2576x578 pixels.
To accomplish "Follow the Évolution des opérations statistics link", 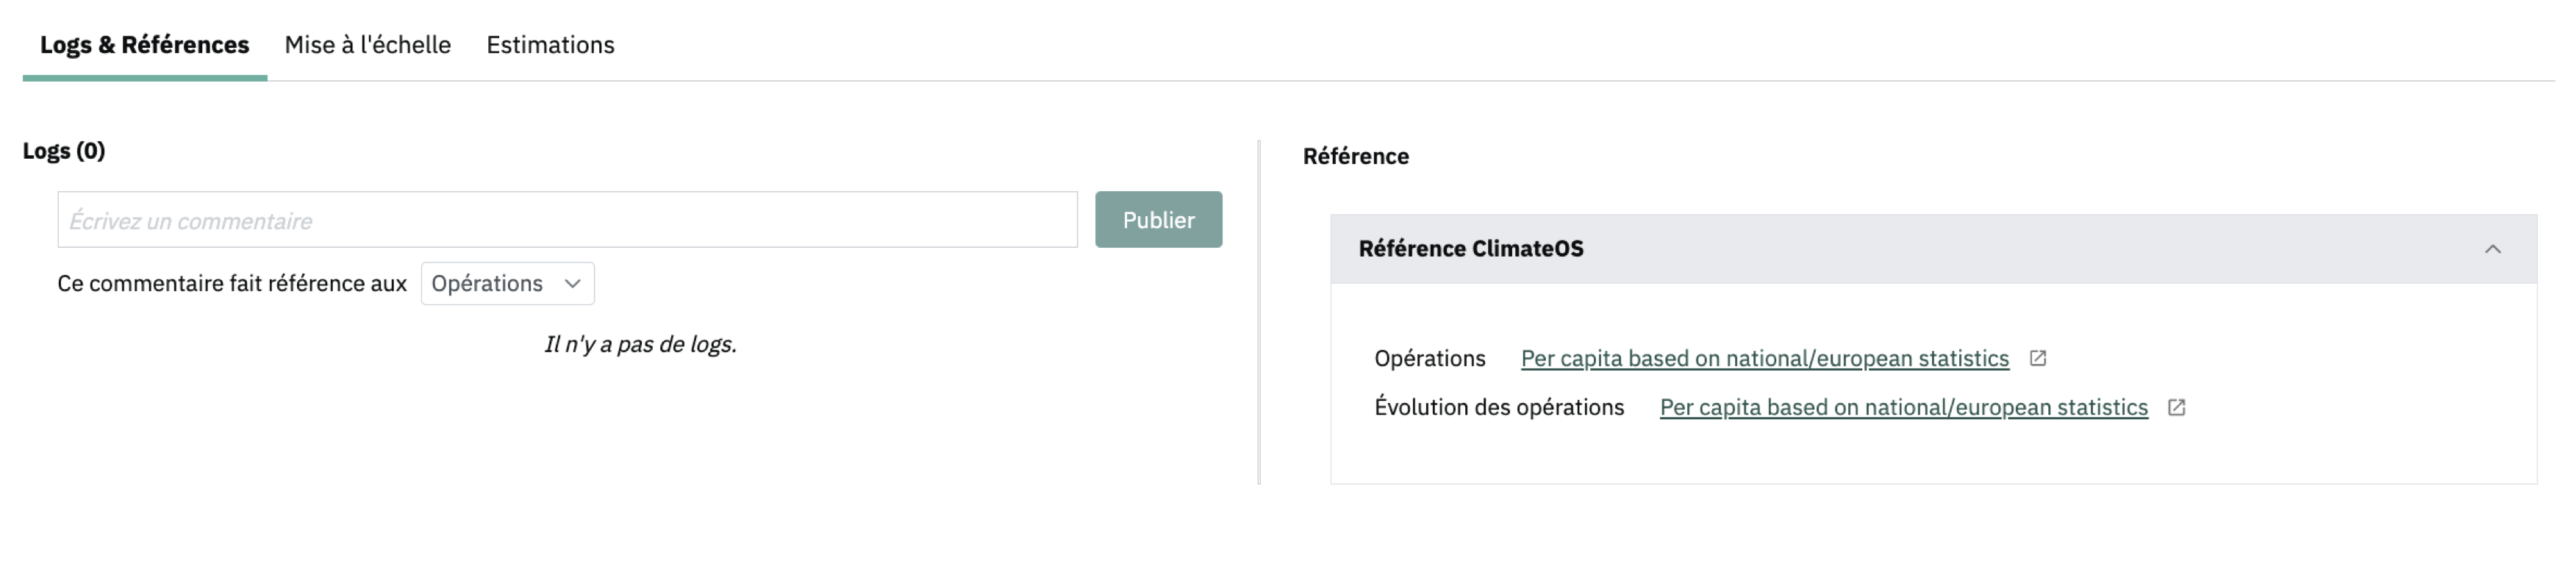I will (1903, 408).
